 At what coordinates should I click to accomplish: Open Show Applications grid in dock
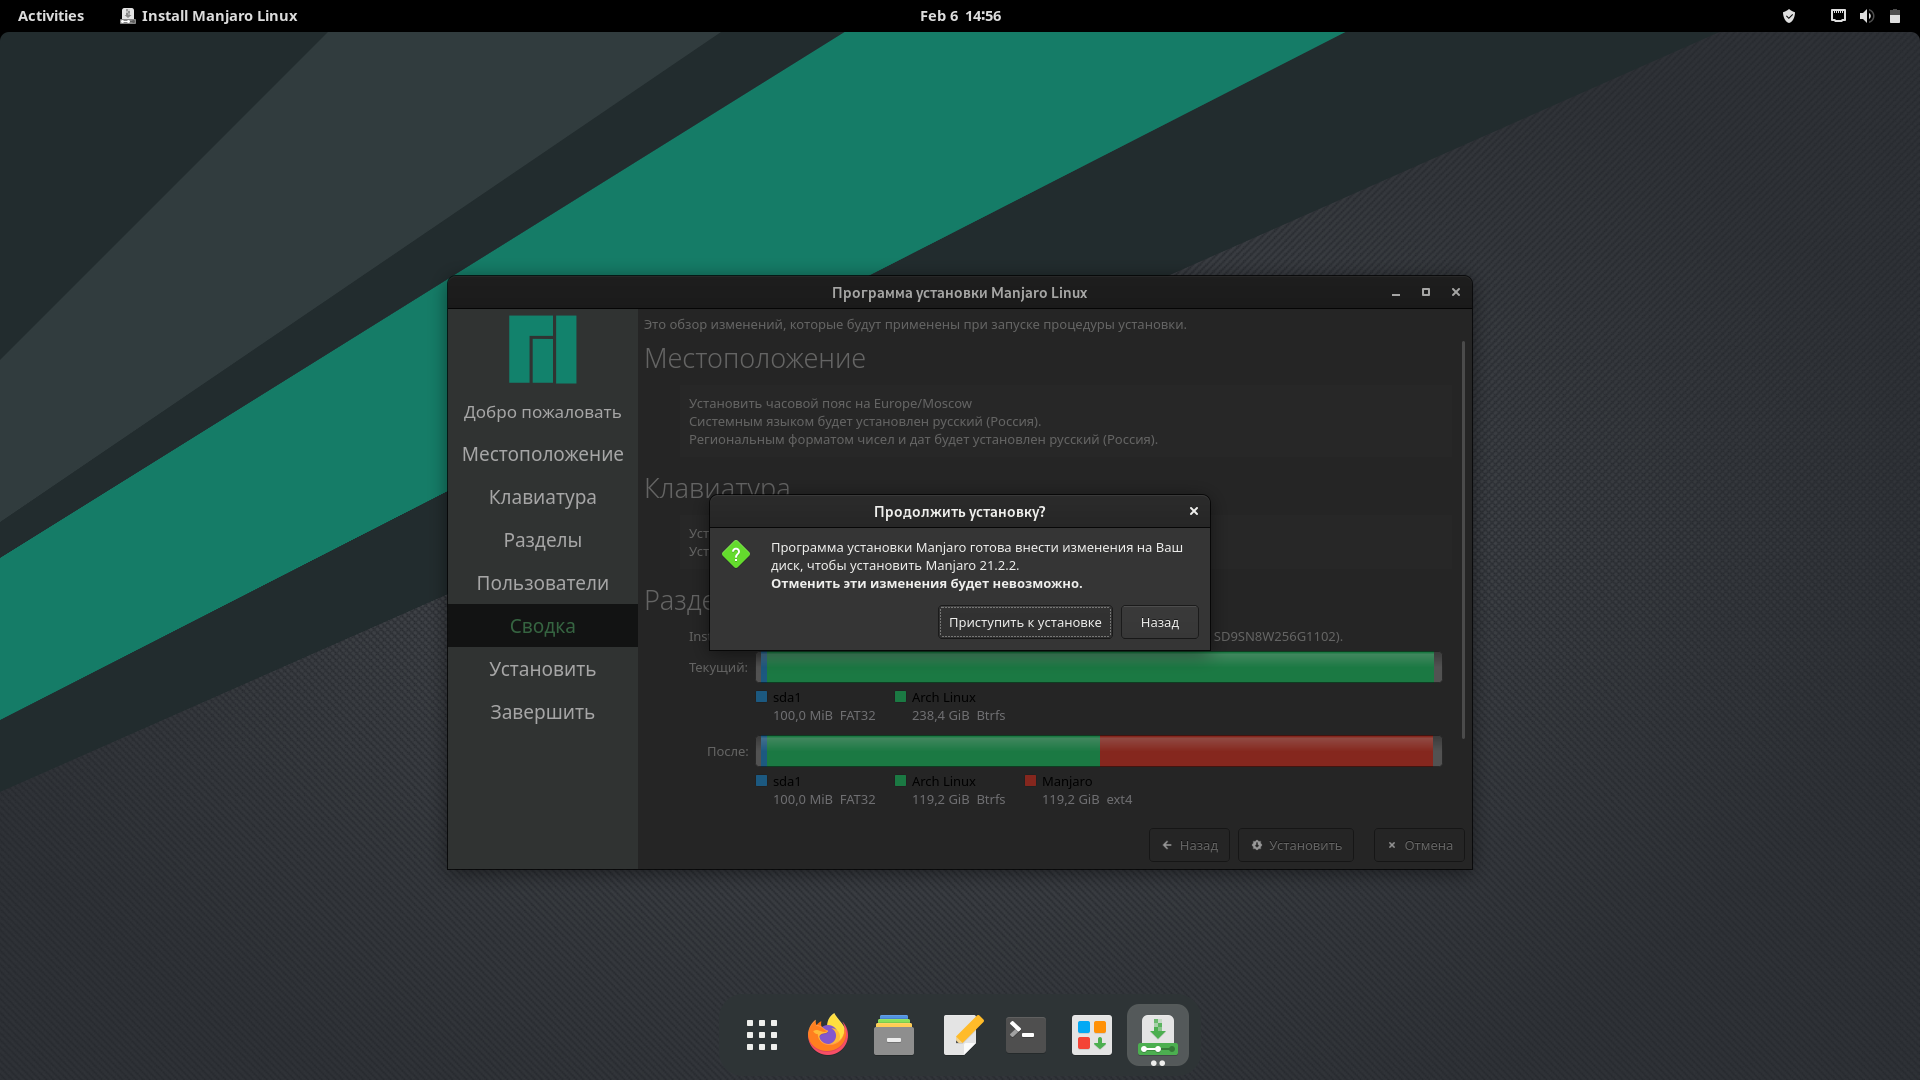(x=762, y=1035)
